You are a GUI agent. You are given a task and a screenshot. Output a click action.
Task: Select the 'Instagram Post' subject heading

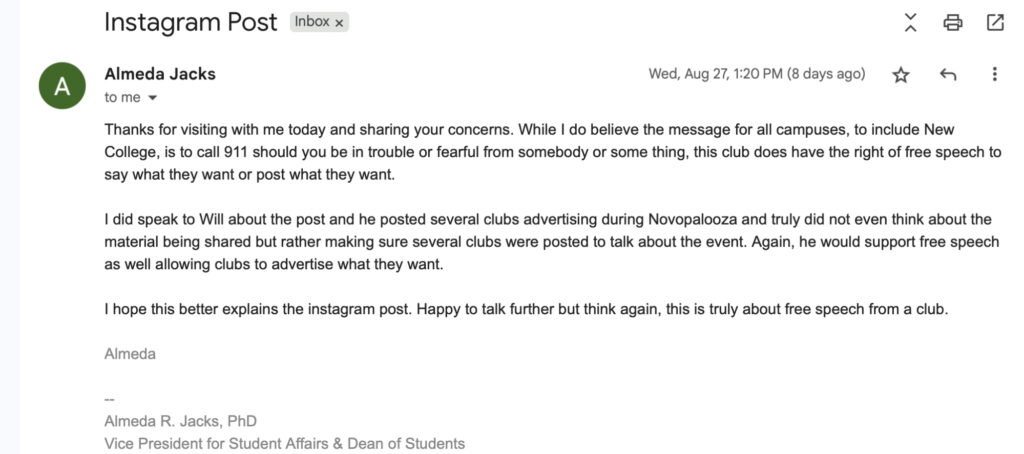190,22
